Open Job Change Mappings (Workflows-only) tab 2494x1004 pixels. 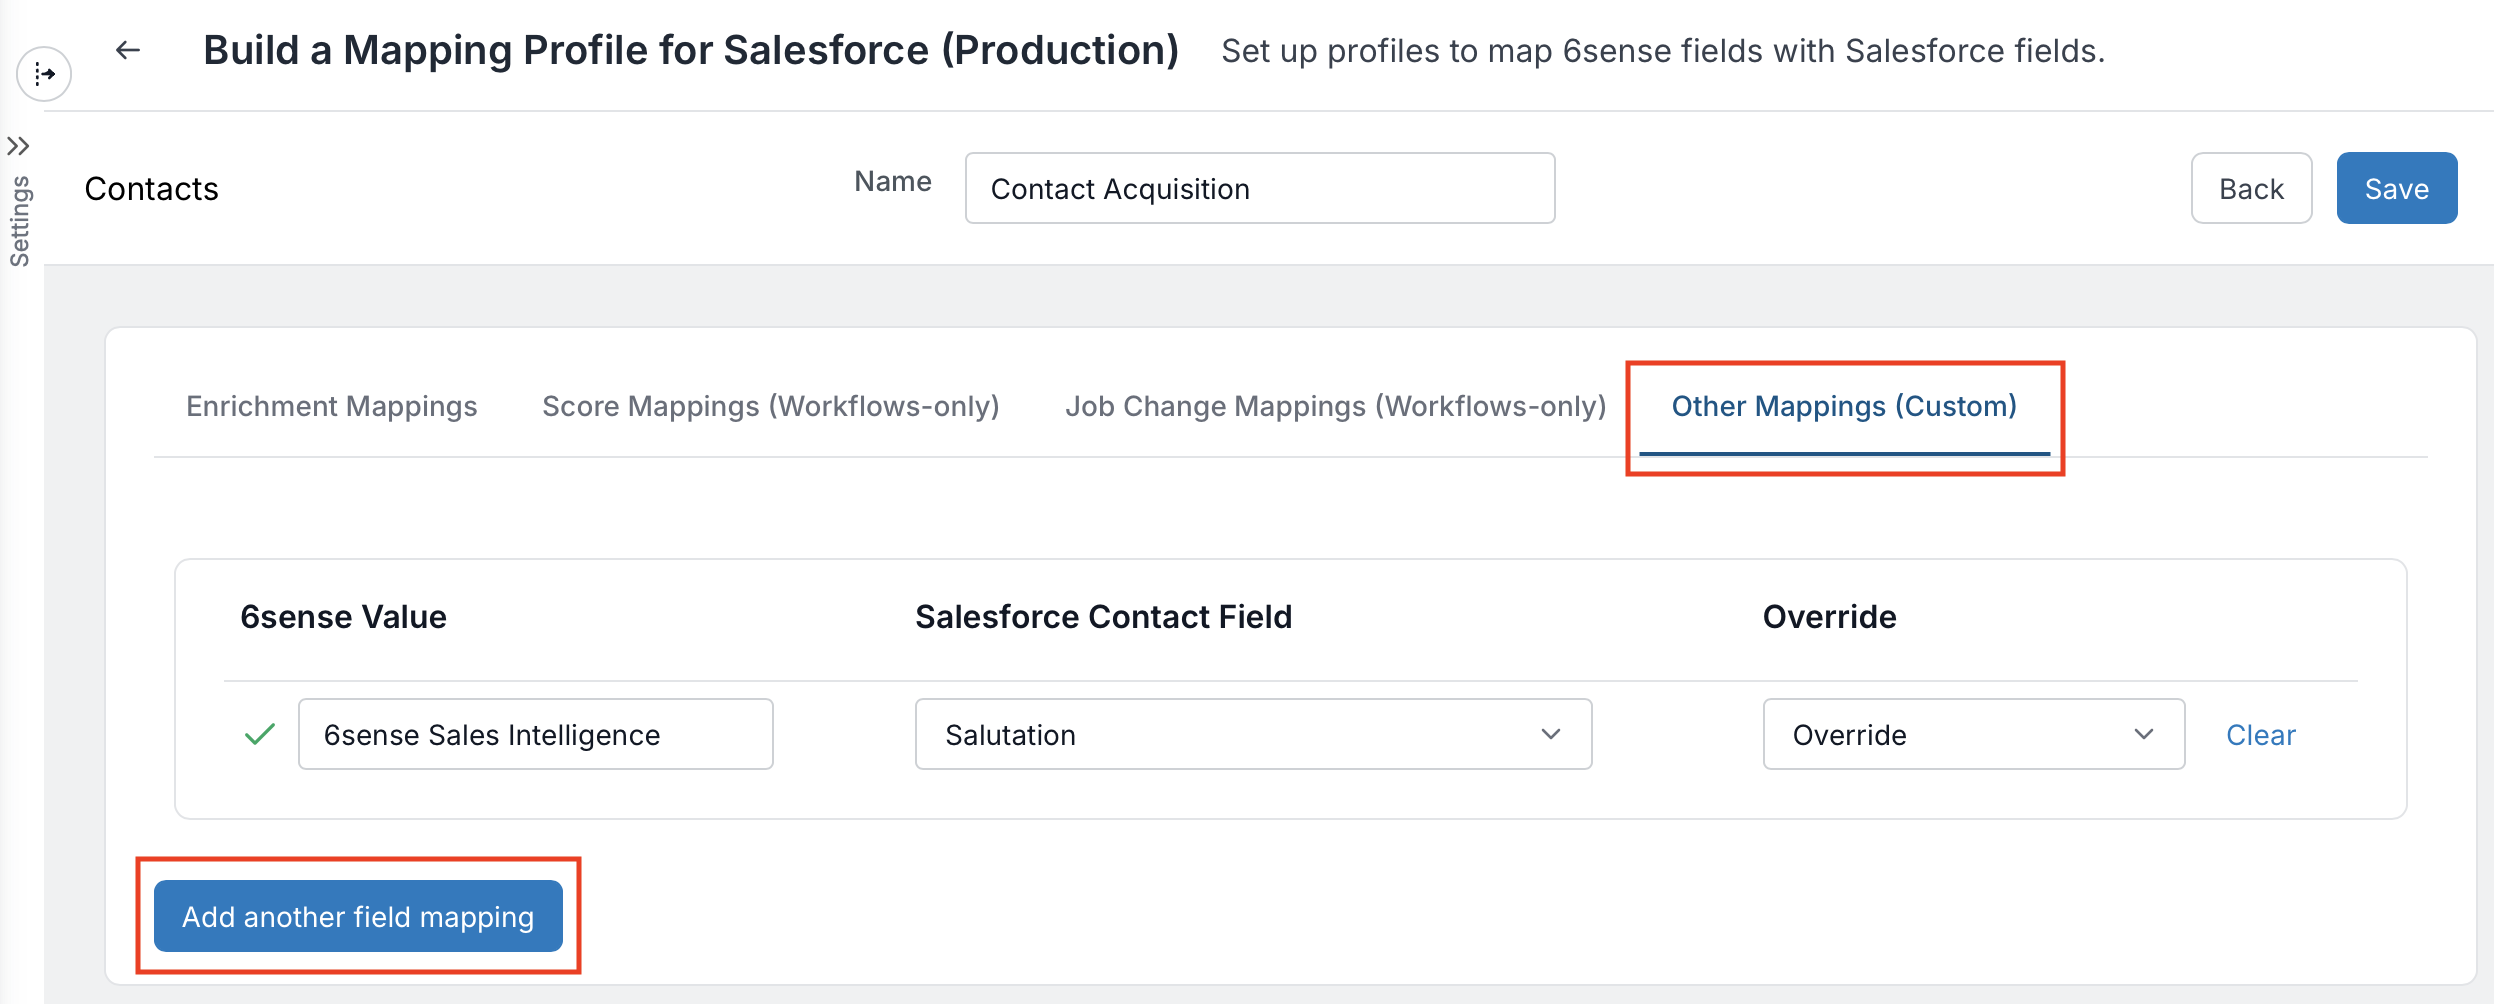click(x=1335, y=406)
